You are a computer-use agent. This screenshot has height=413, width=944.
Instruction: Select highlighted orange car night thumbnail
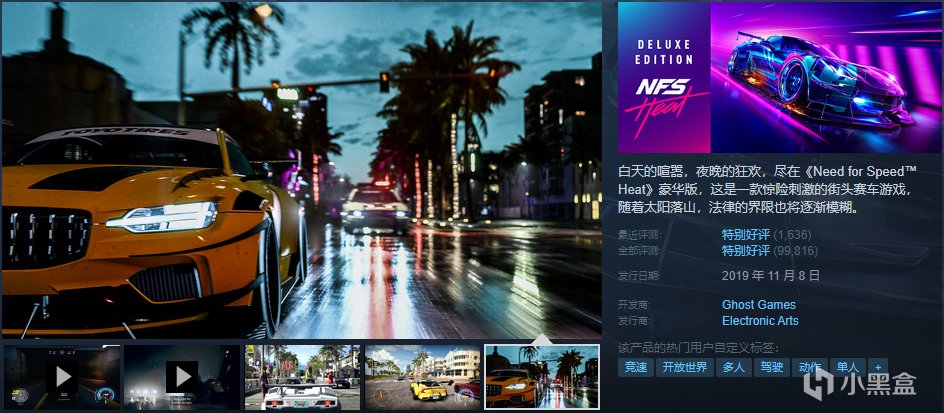click(x=542, y=377)
